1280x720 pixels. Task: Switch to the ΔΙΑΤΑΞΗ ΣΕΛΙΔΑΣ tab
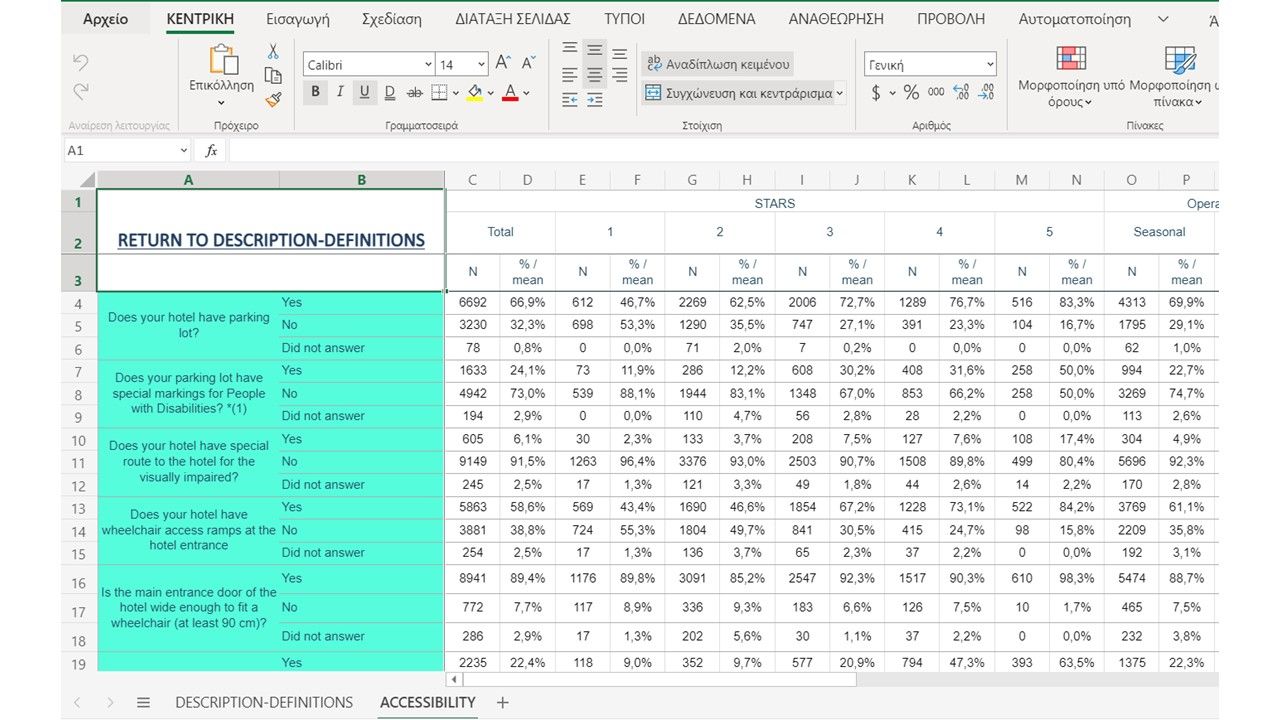(513, 19)
